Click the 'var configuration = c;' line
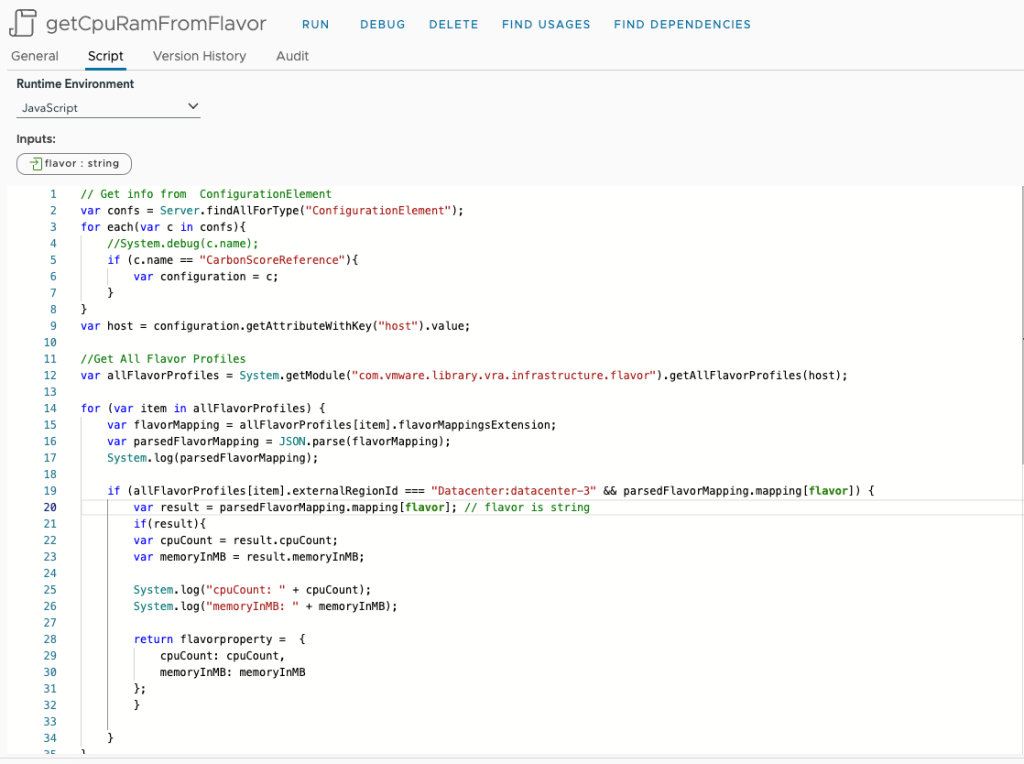 pyautogui.click(x=206, y=276)
